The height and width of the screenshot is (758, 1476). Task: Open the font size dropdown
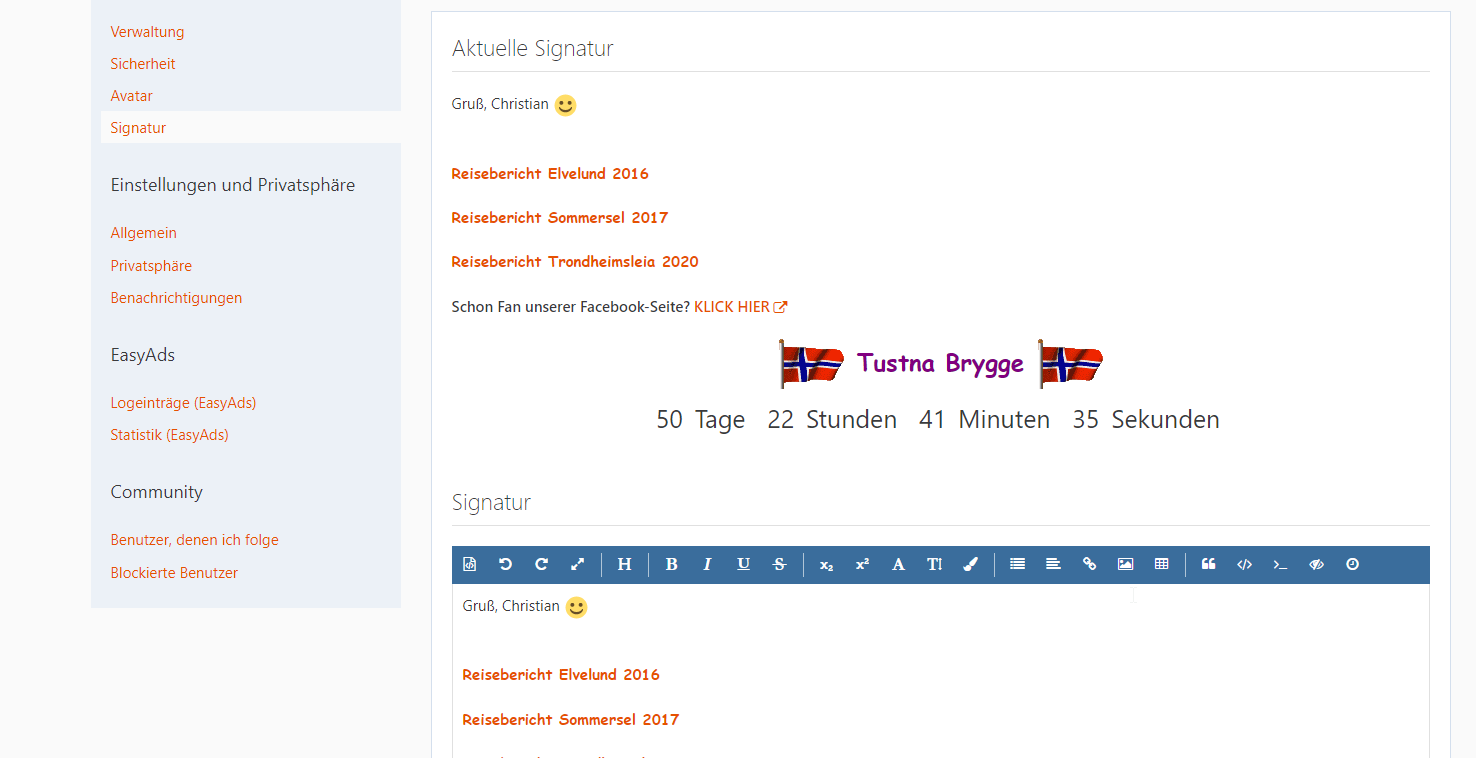click(x=934, y=565)
